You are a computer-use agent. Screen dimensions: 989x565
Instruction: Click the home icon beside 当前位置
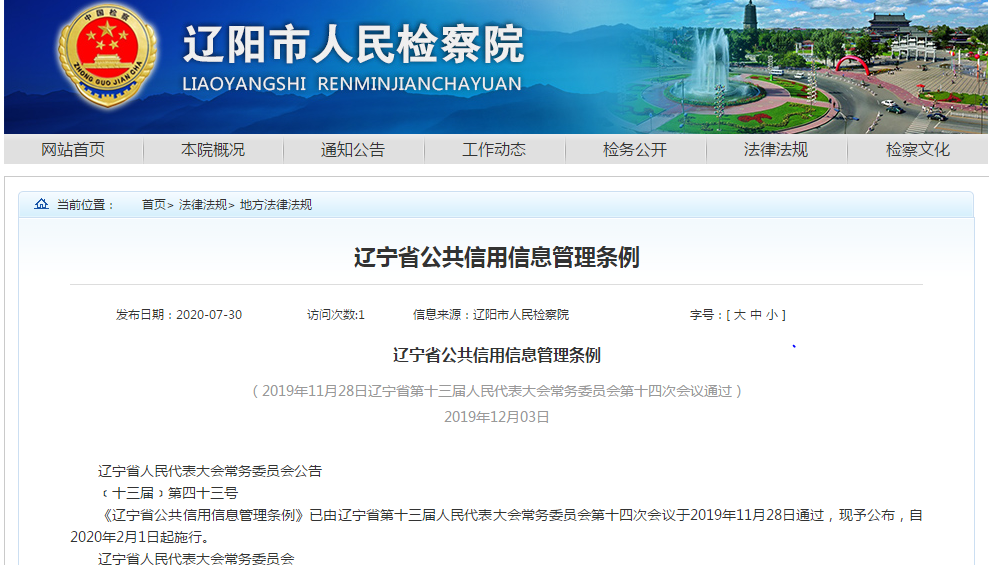pos(41,204)
